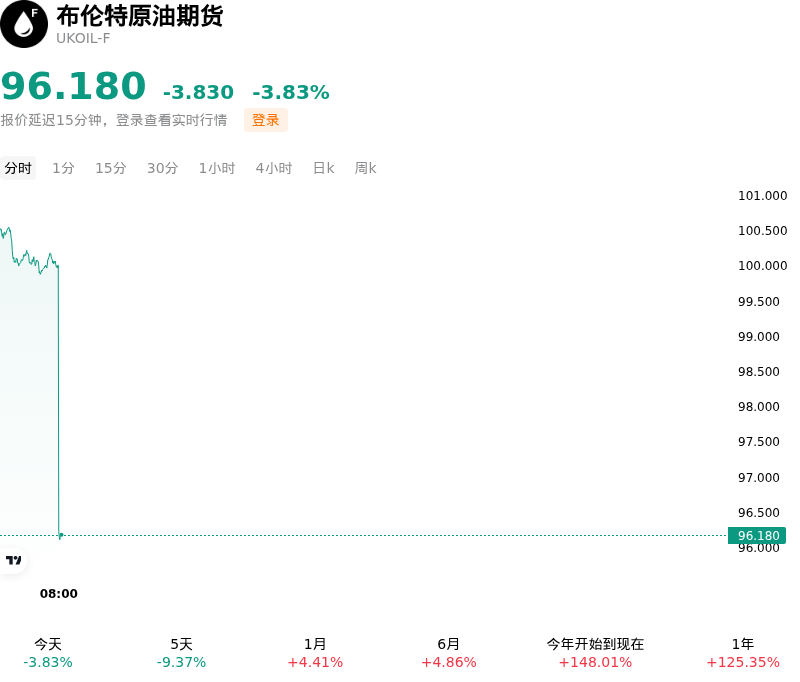This screenshot has height=682, width=800.
Task: Choose the 今年开始到现在 +148.01% range
Action: pos(595,653)
